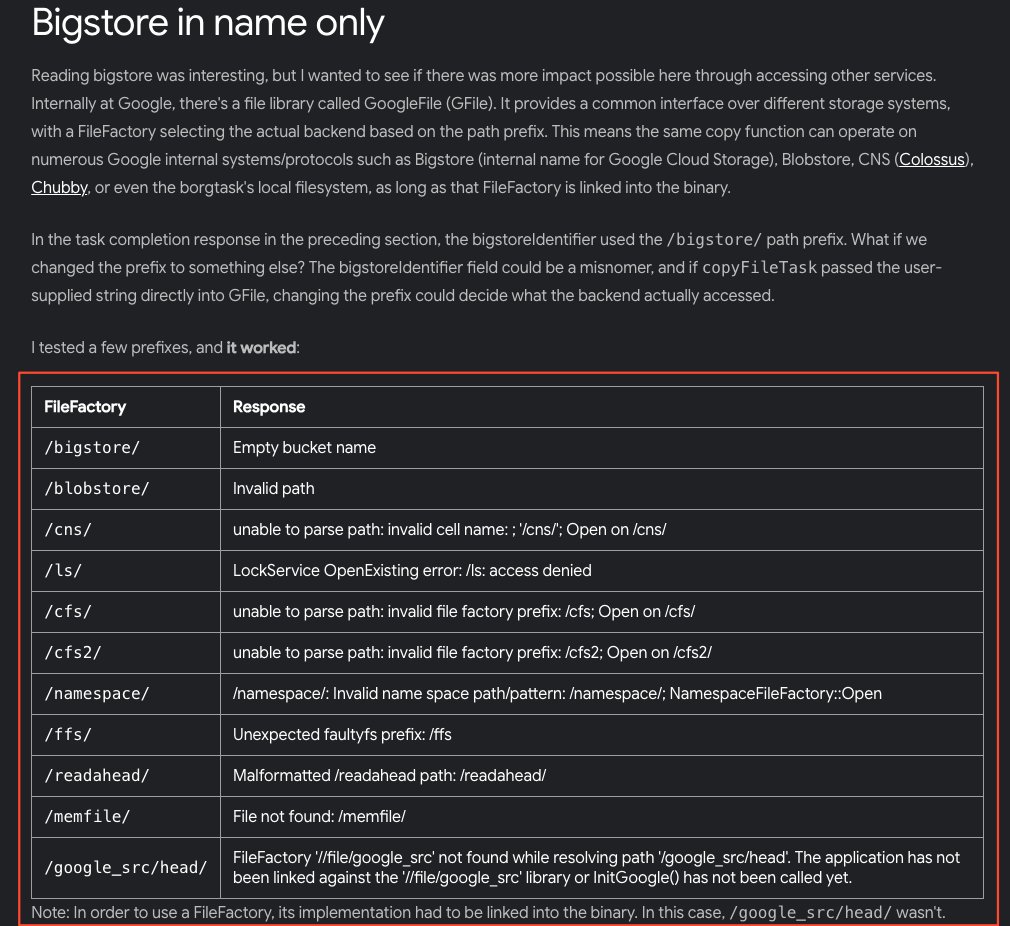This screenshot has width=1010, height=926.
Task: Open the Colossus hyperlink
Action: pos(931,160)
